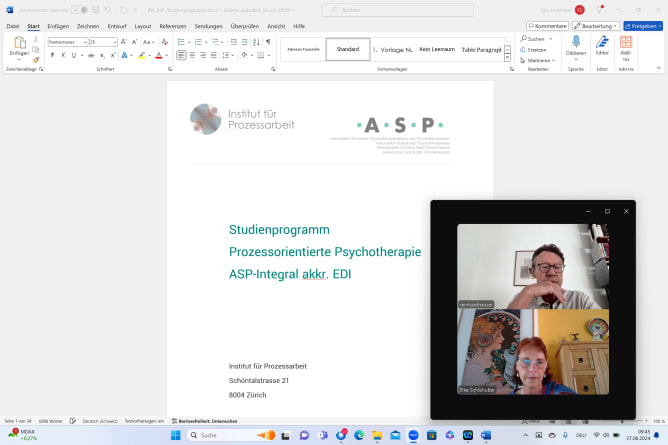Screen dimensions: 668x445
Task: Switch to the Einfügen tab
Action: [58, 26]
